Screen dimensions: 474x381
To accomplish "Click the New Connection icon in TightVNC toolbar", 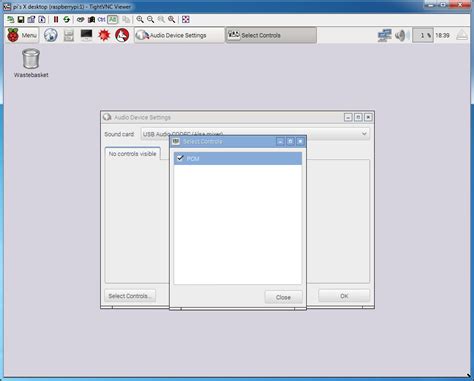I will coord(10,20).
